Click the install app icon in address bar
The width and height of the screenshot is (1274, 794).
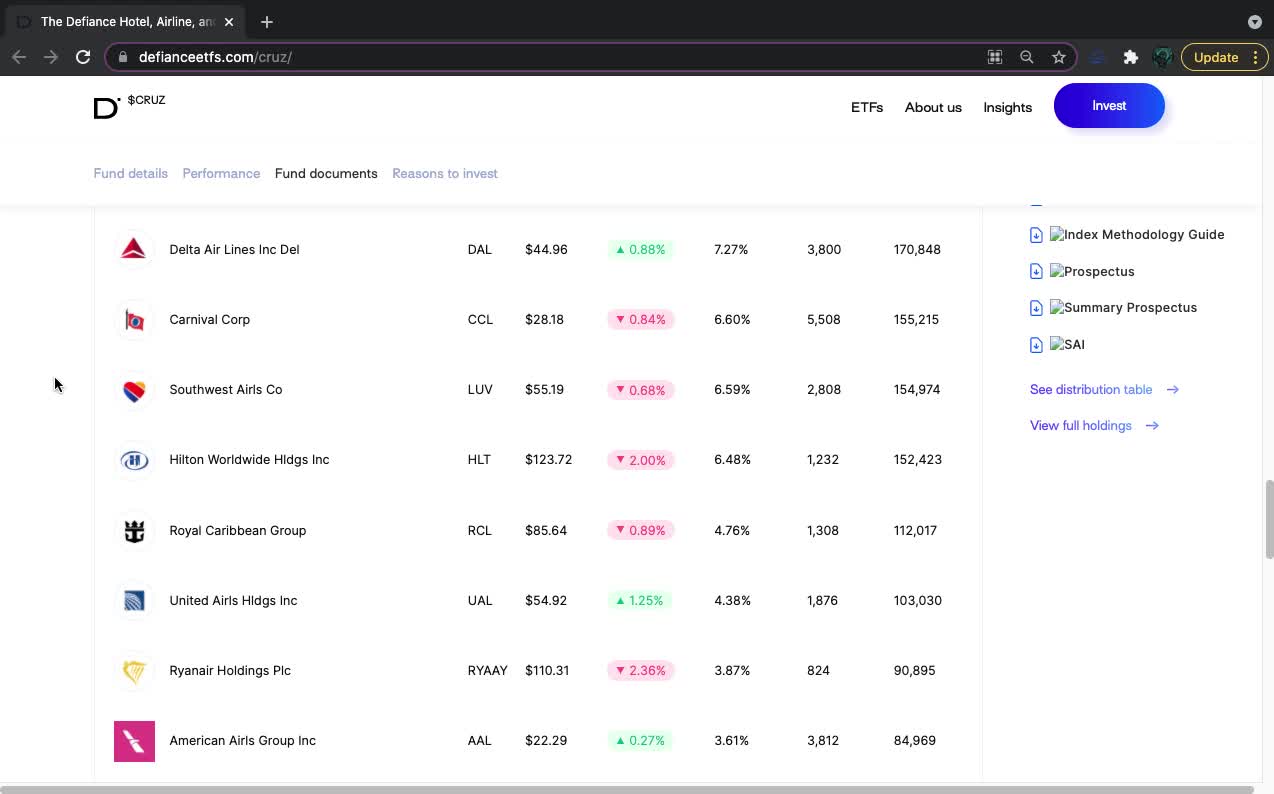click(x=995, y=57)
